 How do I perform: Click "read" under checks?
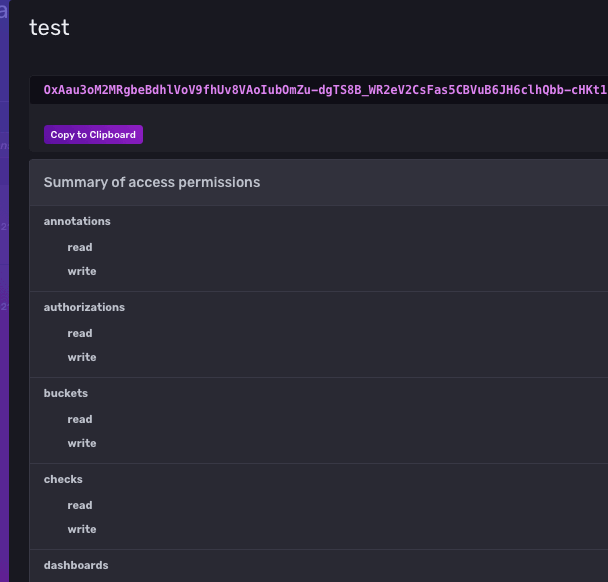80,505
